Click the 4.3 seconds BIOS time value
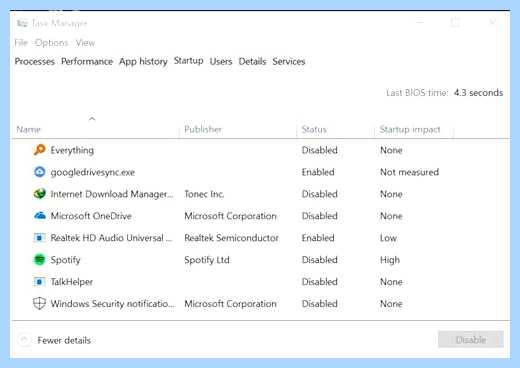 point(478,93)
